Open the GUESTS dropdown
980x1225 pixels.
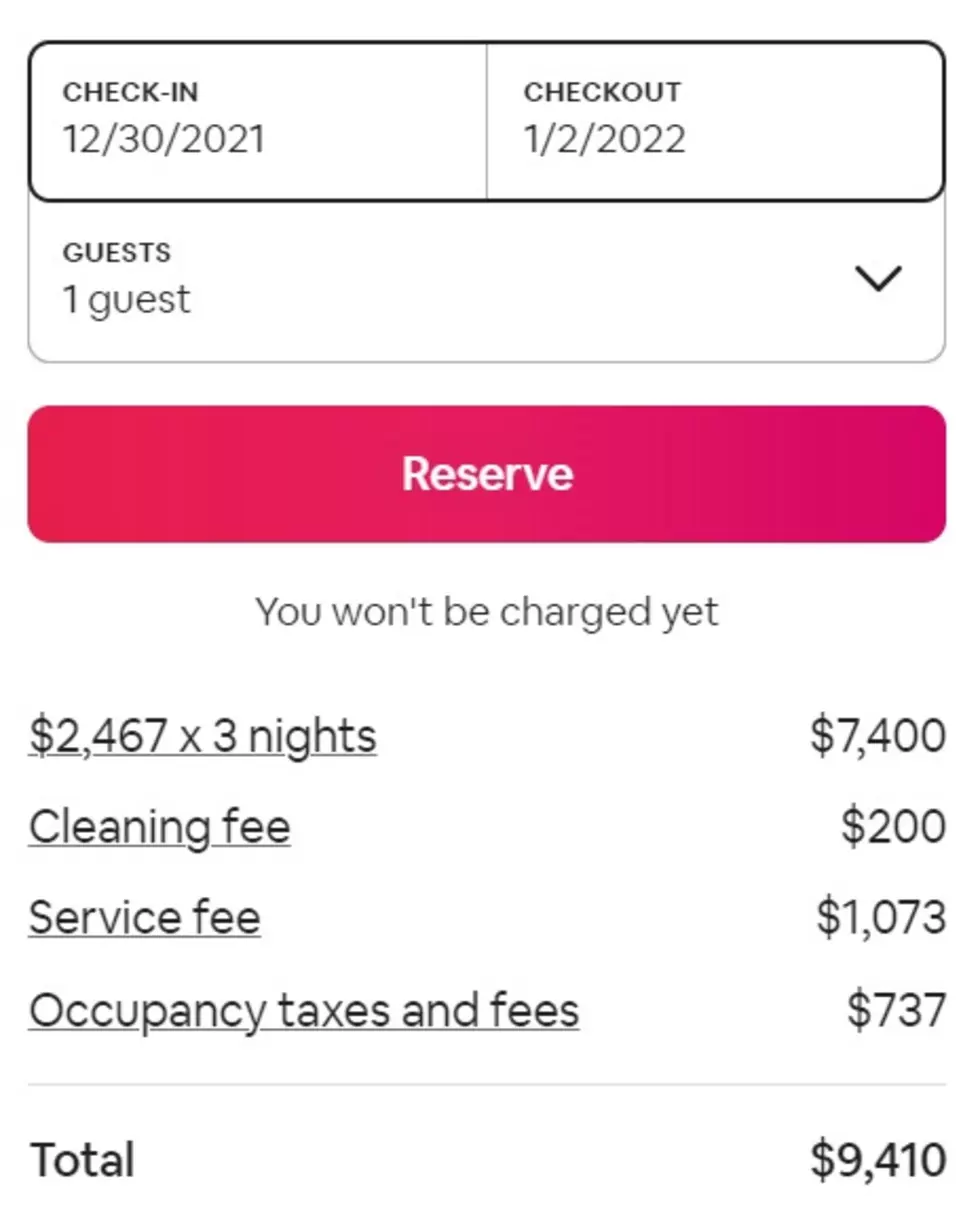tap(487, 281)
